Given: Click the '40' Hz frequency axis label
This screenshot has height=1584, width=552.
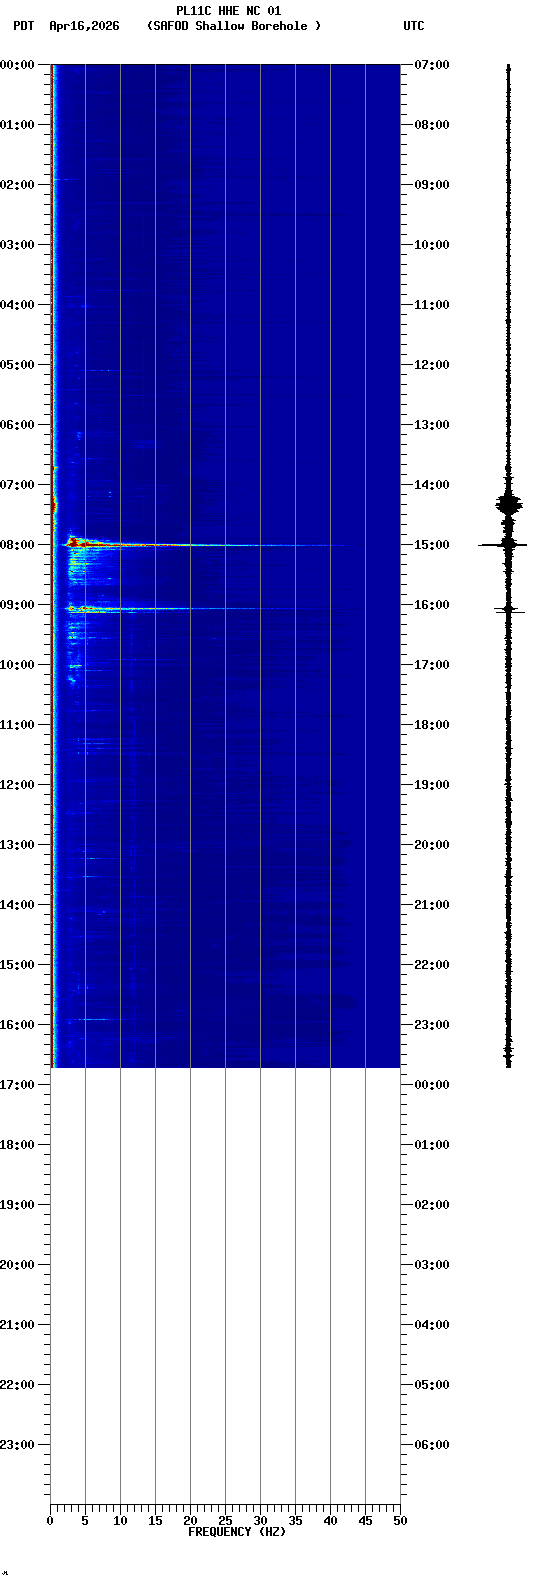Looking at the screenshot, I should tap(330, 1521).
